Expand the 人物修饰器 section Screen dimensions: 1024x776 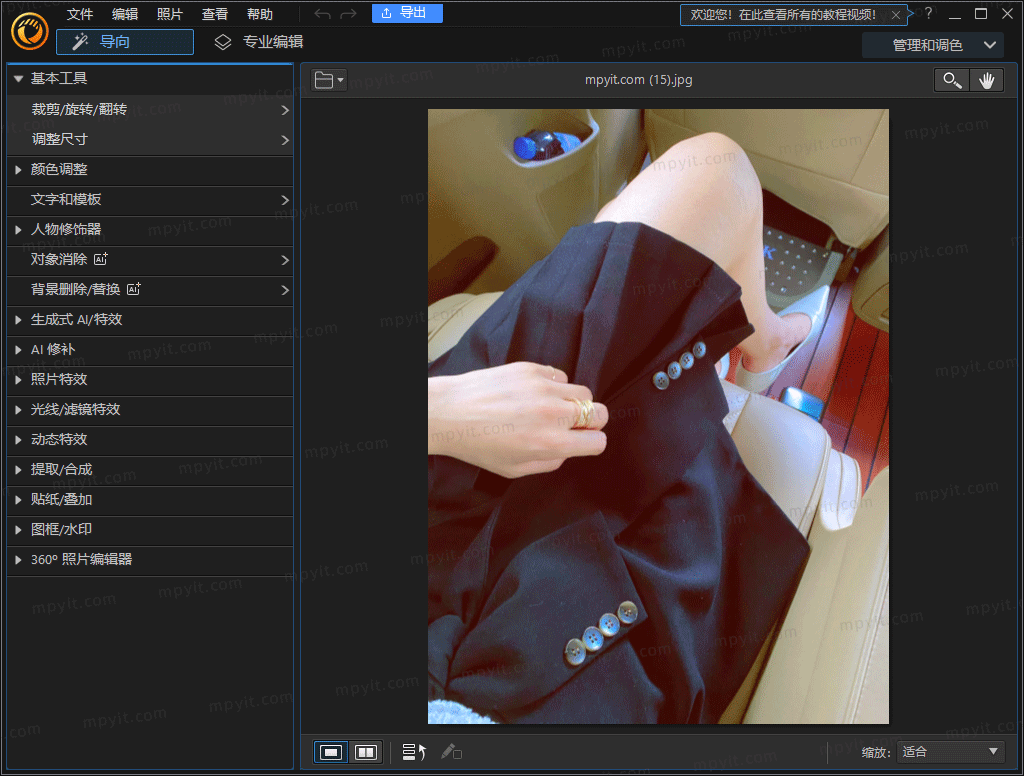tap(150, 230)
